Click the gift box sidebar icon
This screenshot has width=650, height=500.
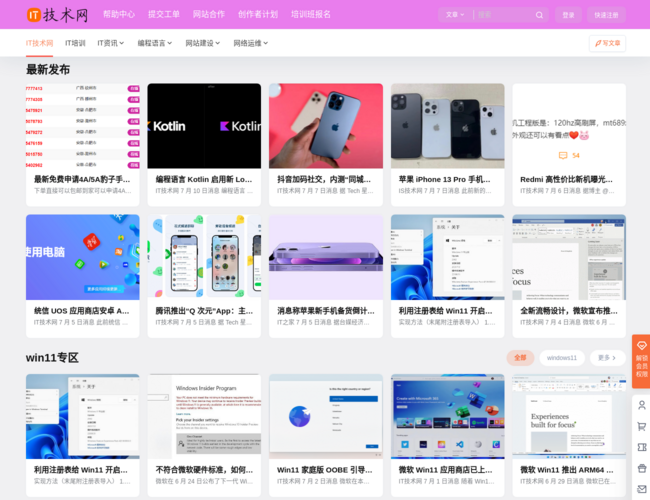(641, 468)
